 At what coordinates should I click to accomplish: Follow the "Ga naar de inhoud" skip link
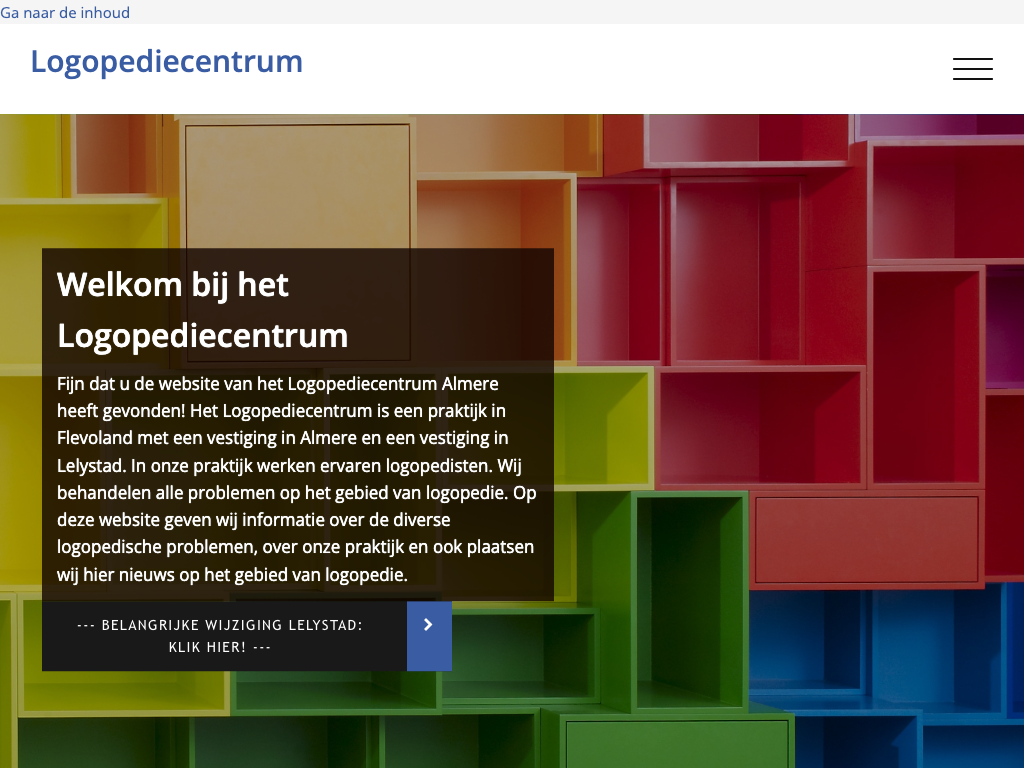tap(65, 13)
